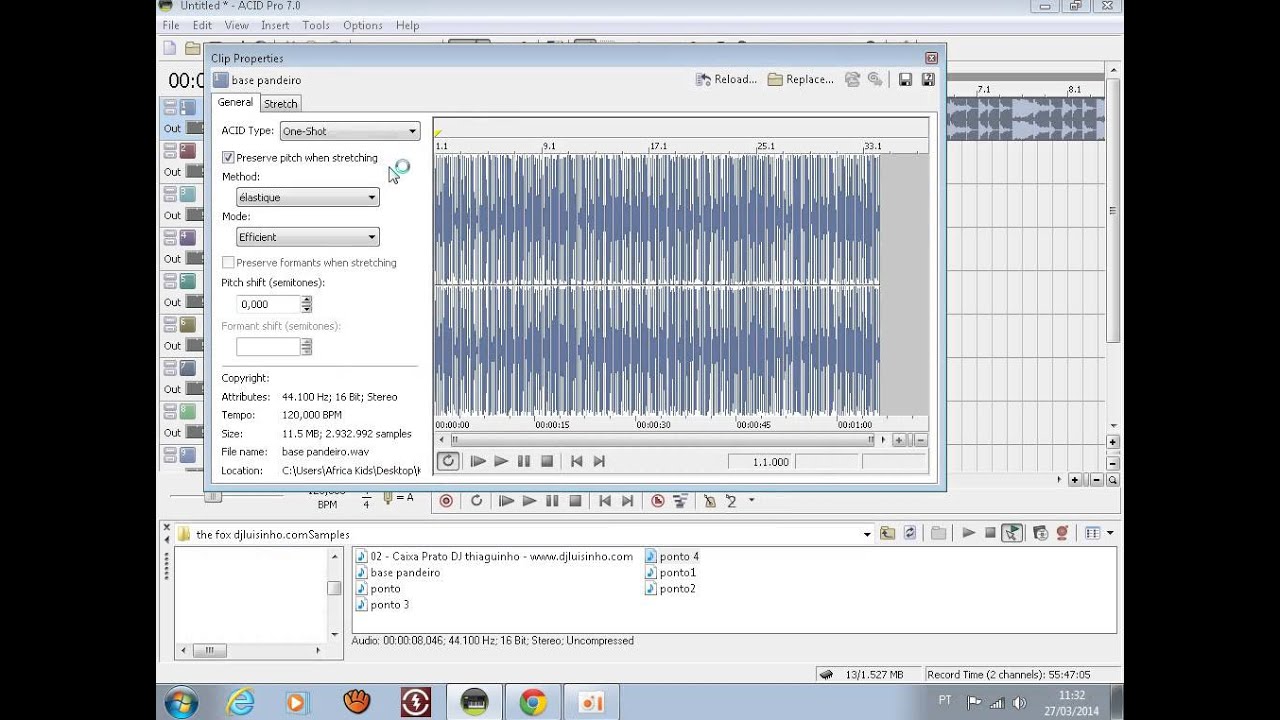Click Play in Clip Properties transport
Screen dimensions: 1280x720
coord(501,461)
